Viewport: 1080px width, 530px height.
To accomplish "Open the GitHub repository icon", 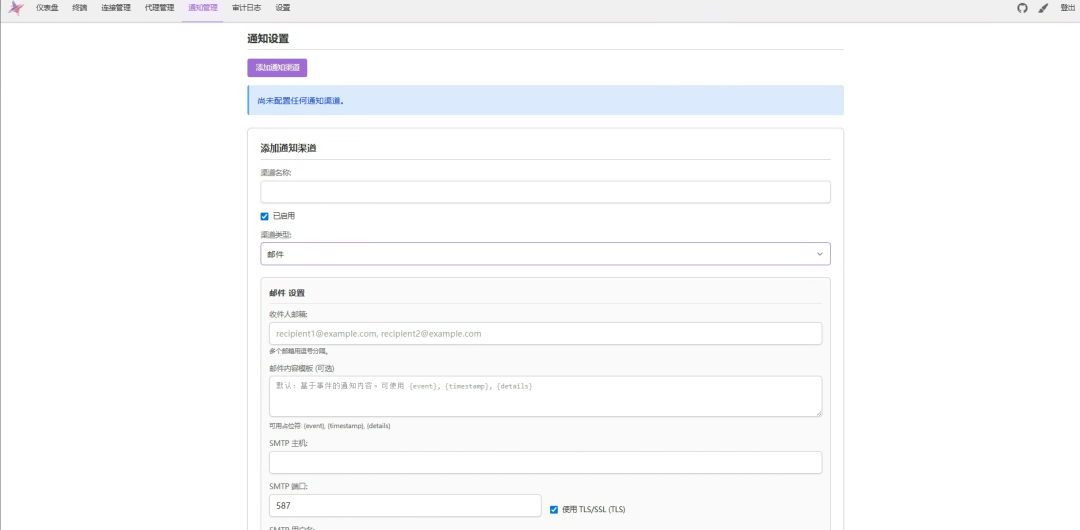I will tap(1022, 8).
